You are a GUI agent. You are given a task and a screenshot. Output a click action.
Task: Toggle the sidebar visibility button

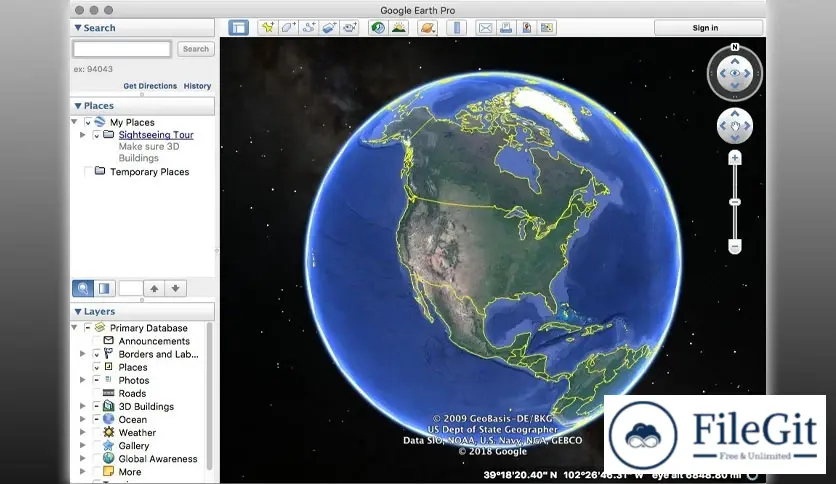[x=238, y=28]
